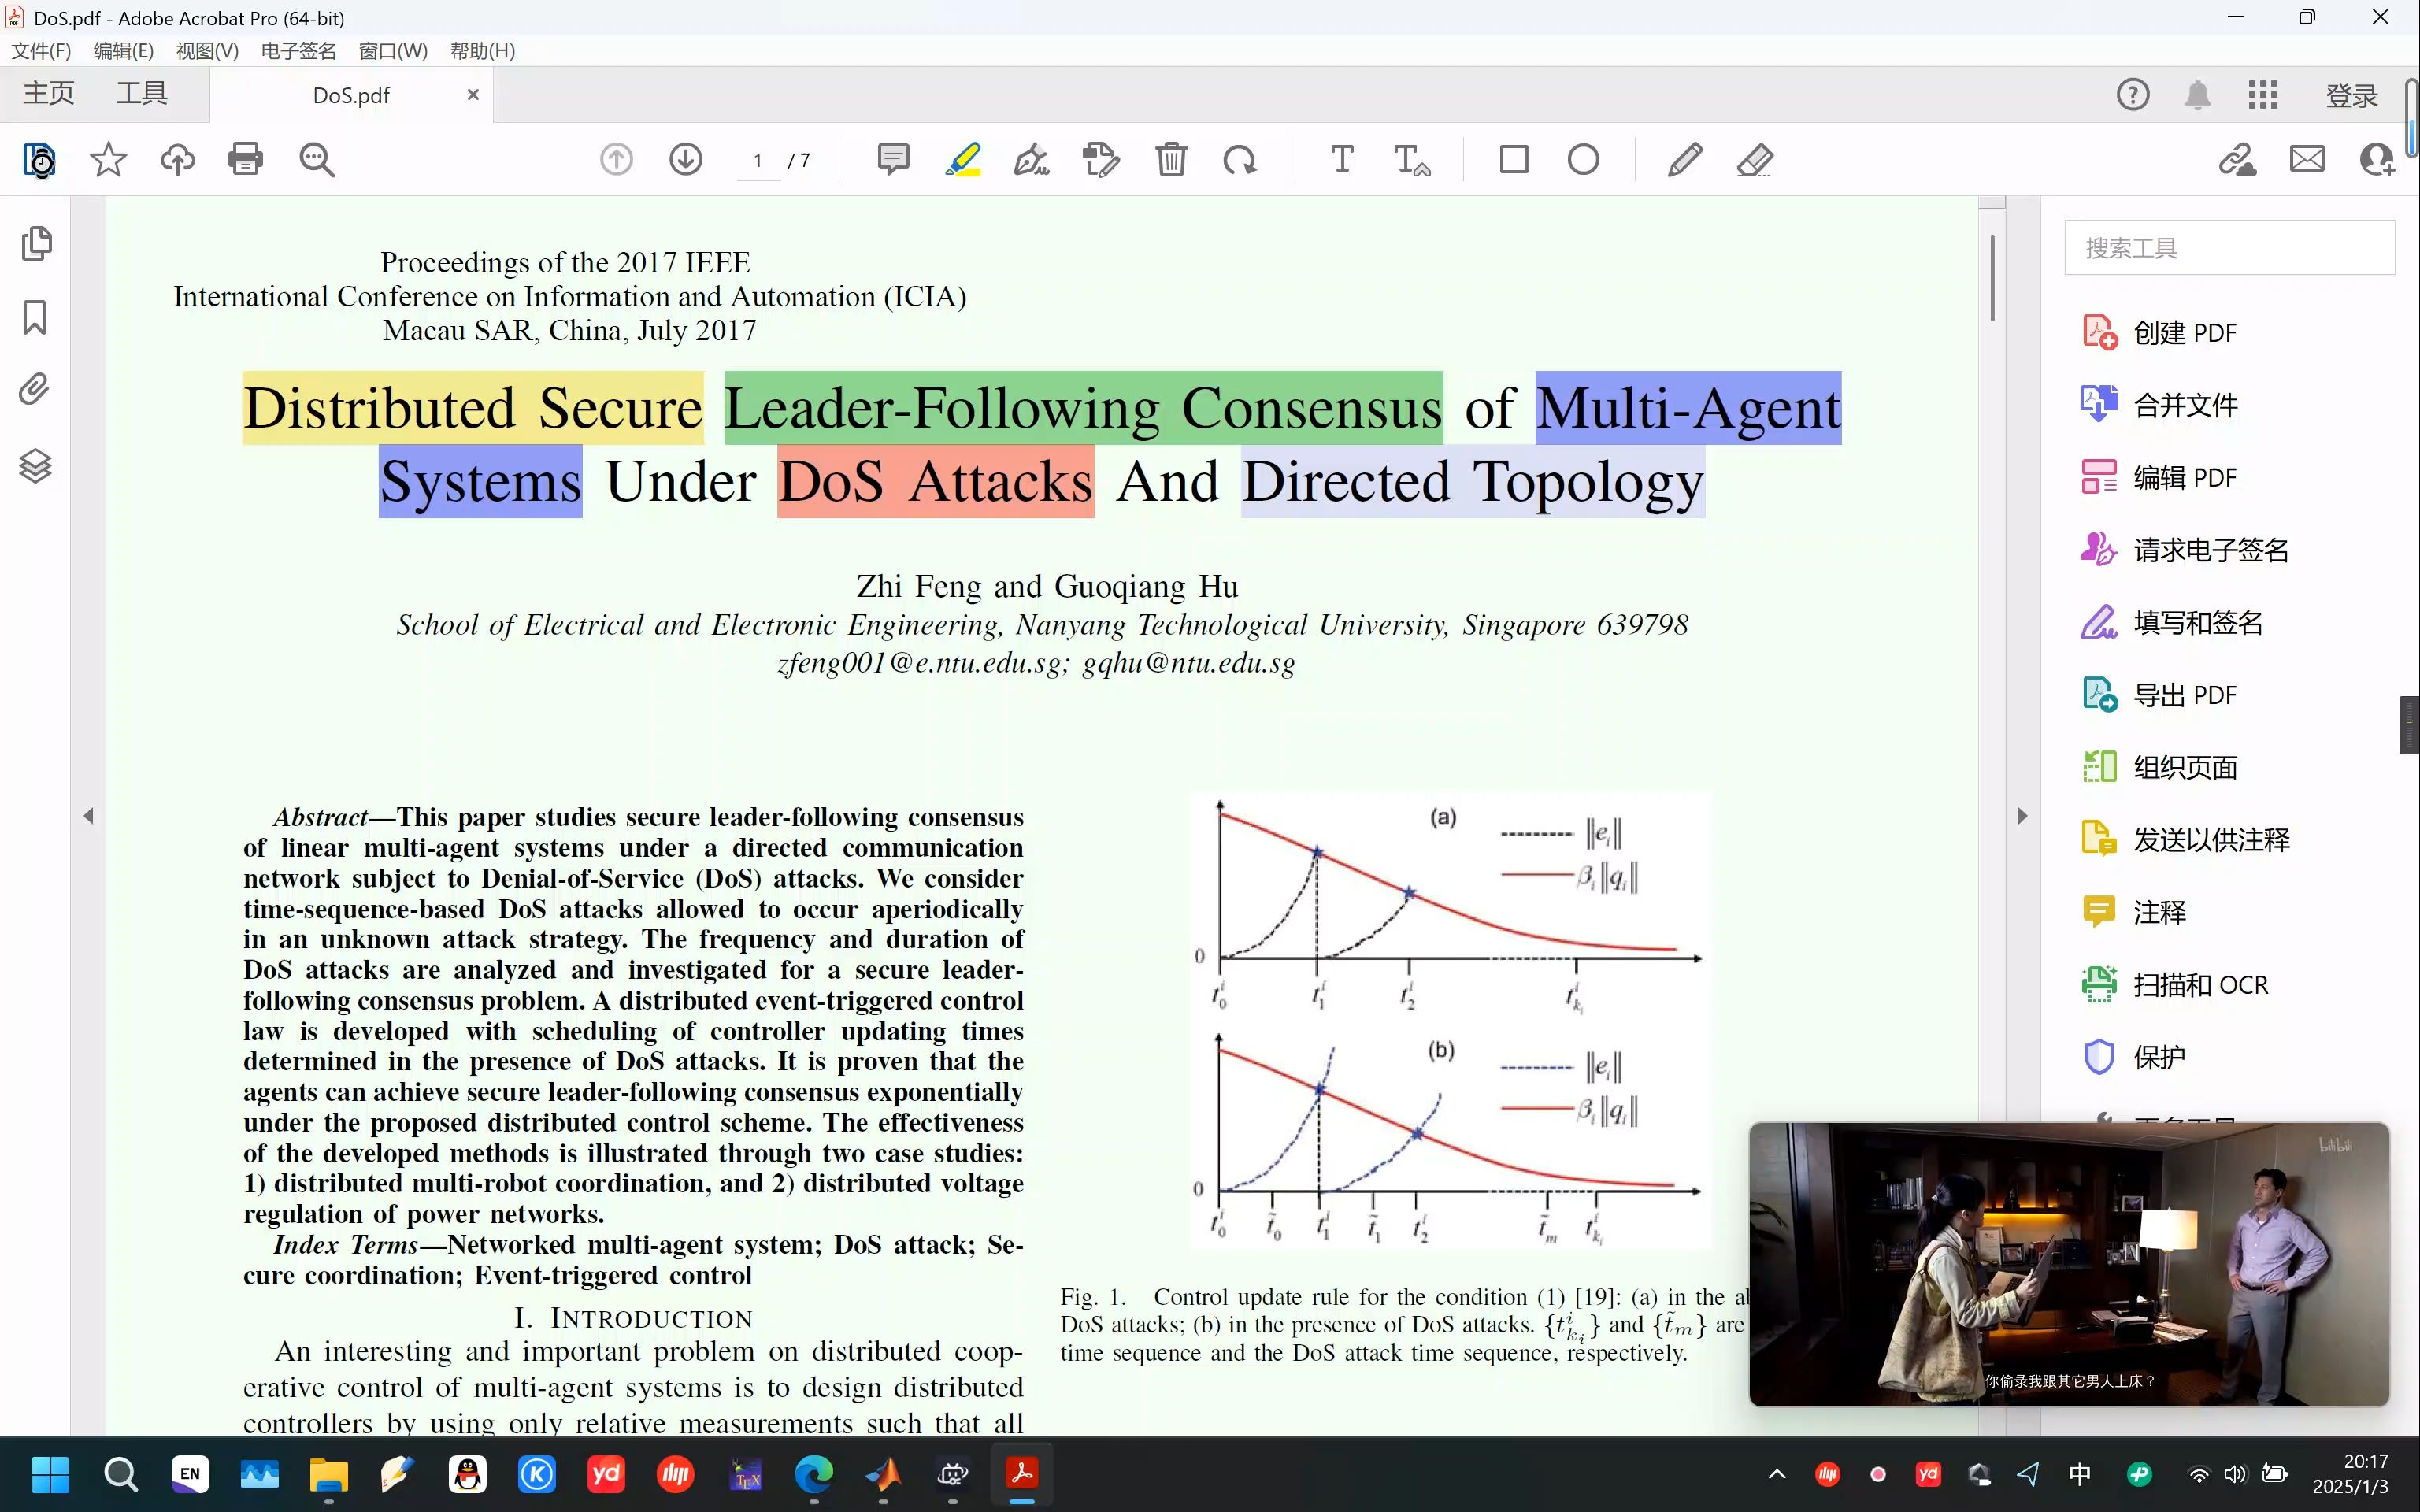Click the floating video thumbnail window
This screenshot has height=1512, width=2420.
(x=2069, y=1264)
